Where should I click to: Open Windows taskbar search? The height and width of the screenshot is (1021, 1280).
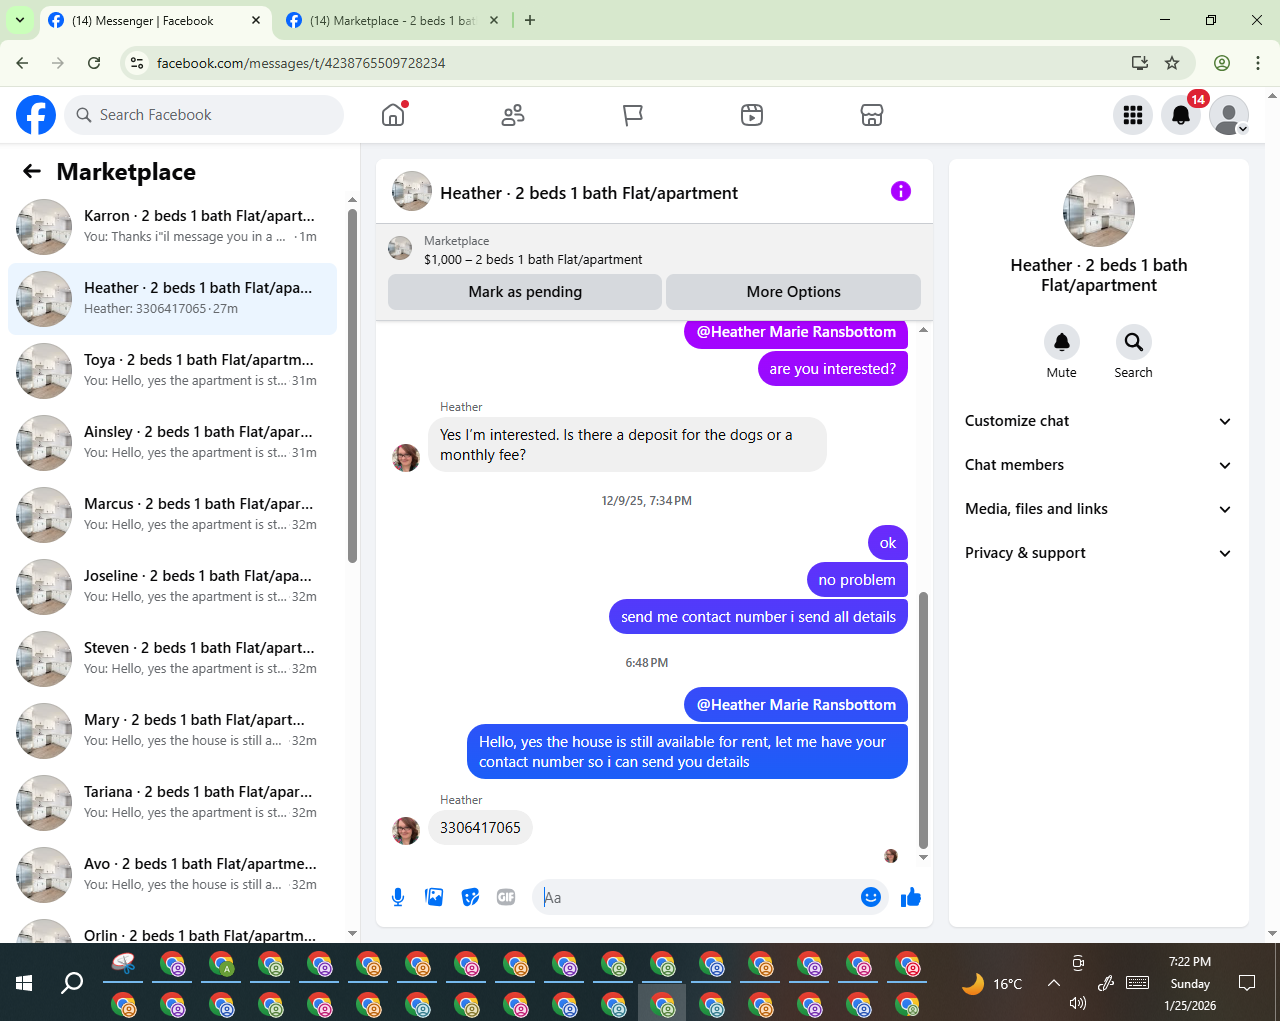72,983
